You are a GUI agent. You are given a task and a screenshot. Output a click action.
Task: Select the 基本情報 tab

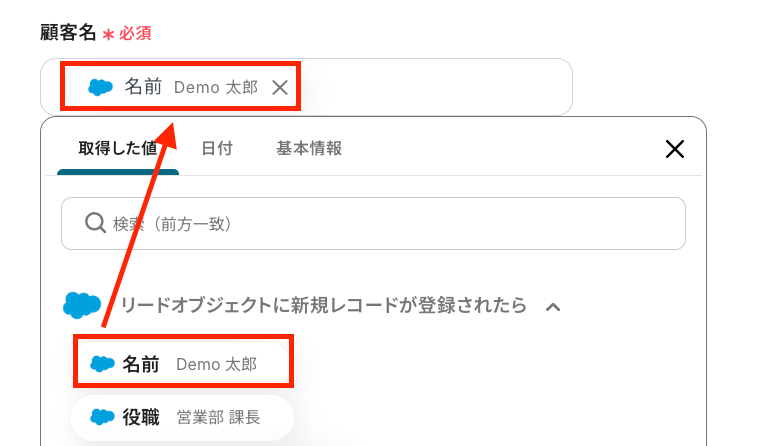[309, 148]
